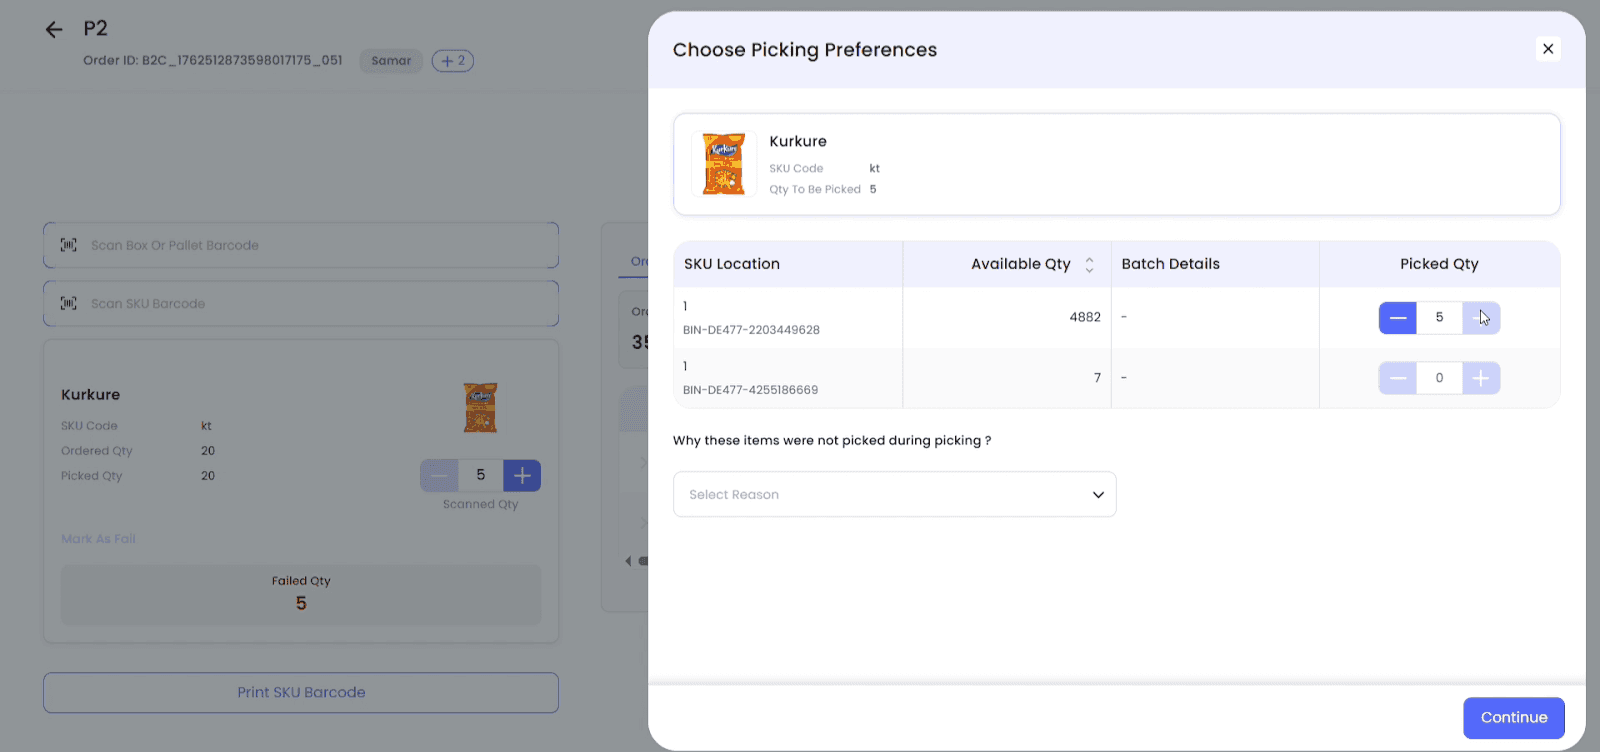Focus the Scan SKU Barcode field
Screen dimensions: 1600x752
301,303
